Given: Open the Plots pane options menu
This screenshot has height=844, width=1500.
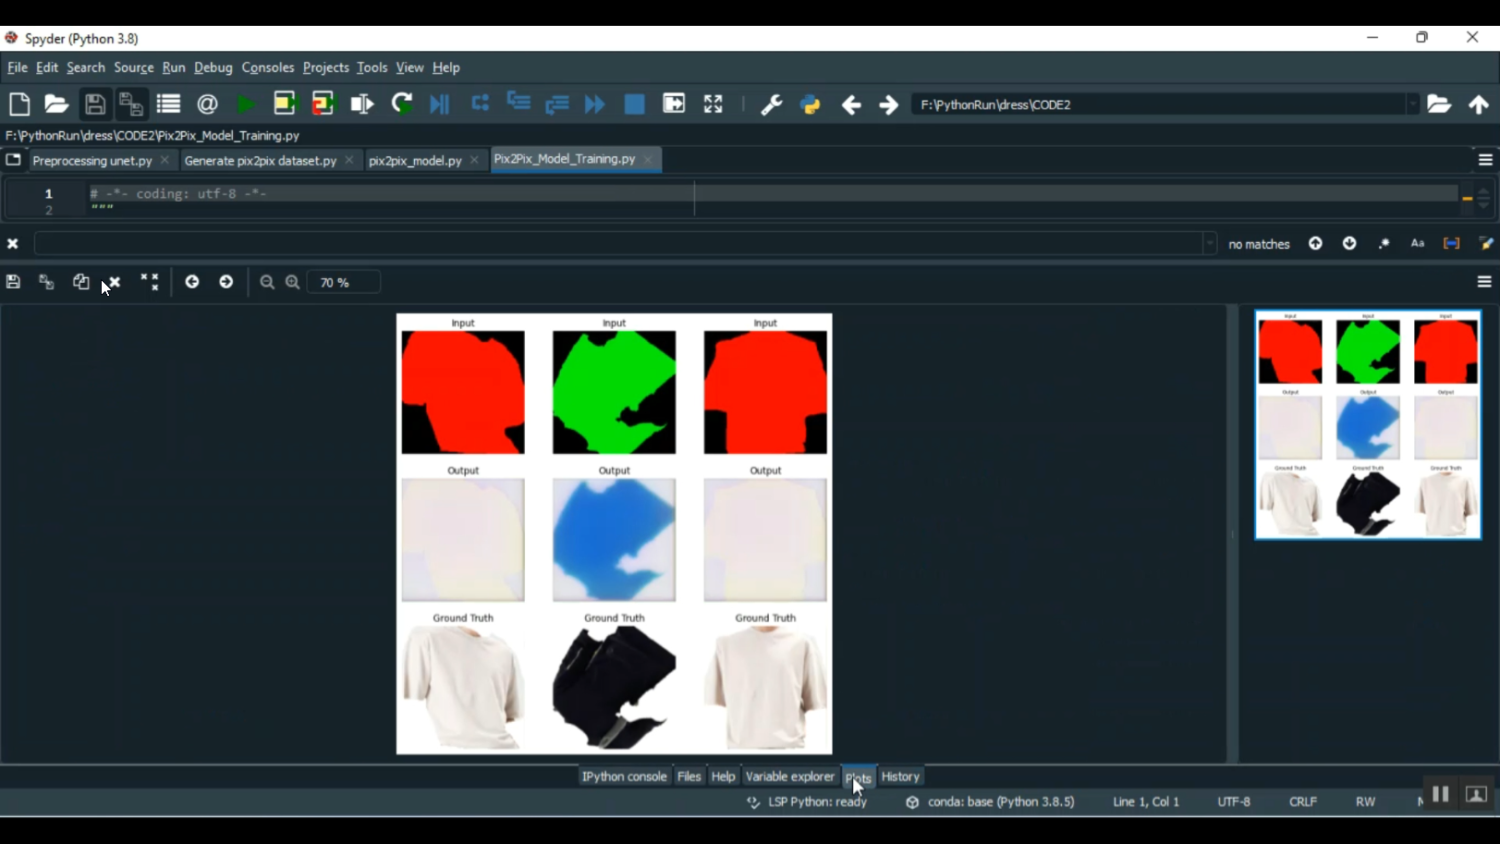Looking at the screenshot, I should [x=1486, y=281].
